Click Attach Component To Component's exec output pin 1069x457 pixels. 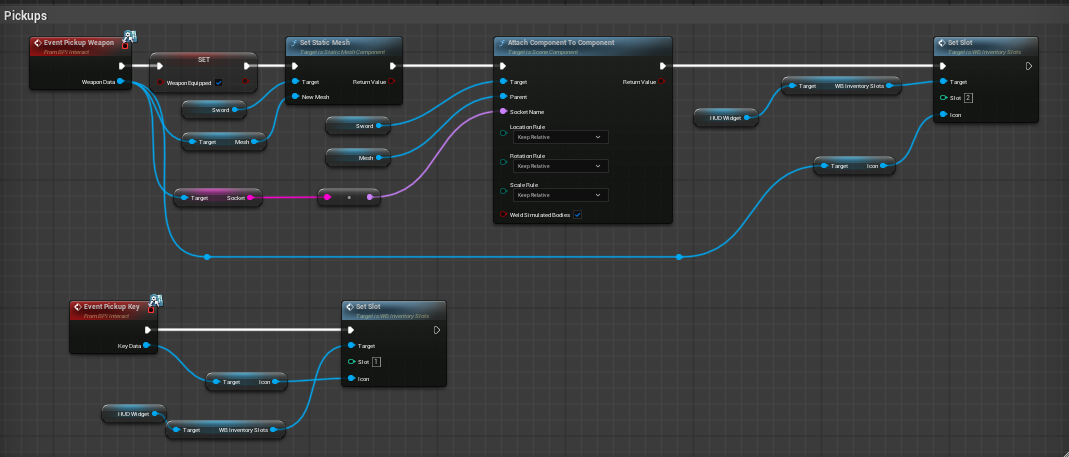point(663,66)
